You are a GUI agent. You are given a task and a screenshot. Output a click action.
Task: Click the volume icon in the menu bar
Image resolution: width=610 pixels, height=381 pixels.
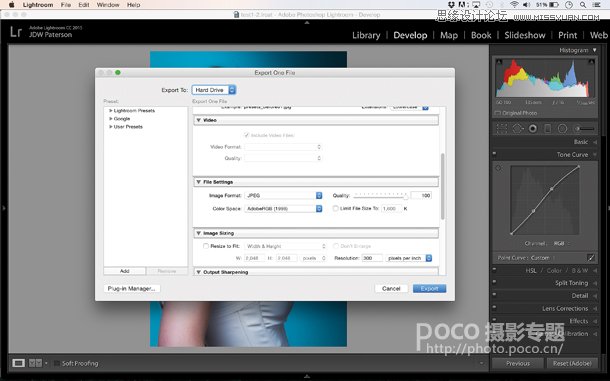click(526, 5)
